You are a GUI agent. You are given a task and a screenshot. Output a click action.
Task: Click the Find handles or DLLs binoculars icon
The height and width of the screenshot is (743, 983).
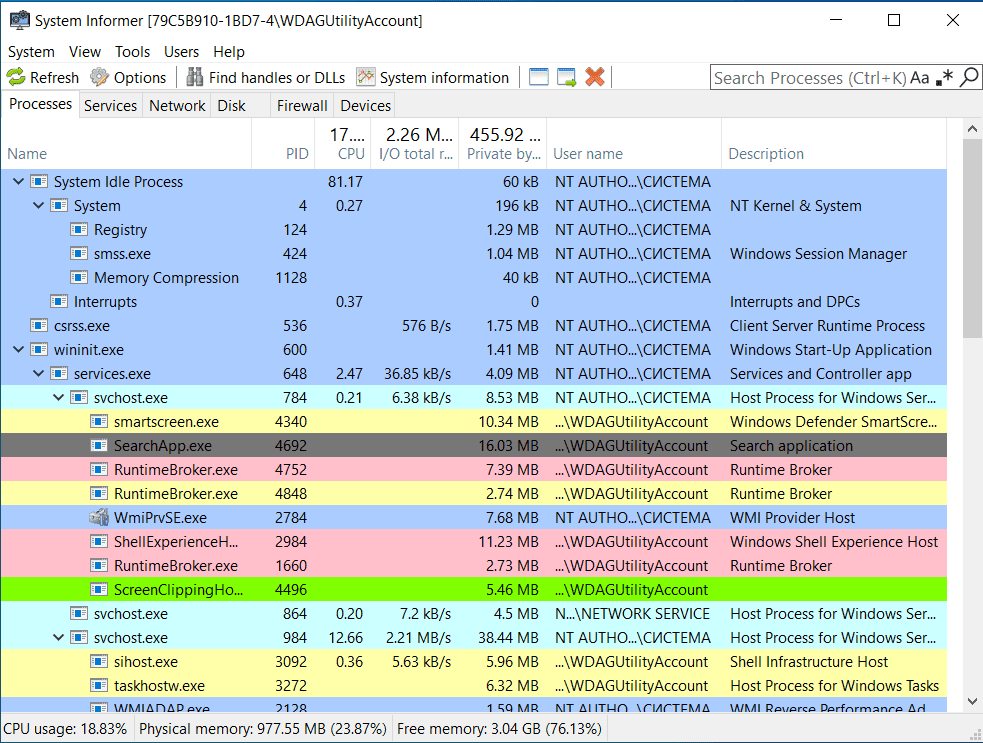click(194, 77)
